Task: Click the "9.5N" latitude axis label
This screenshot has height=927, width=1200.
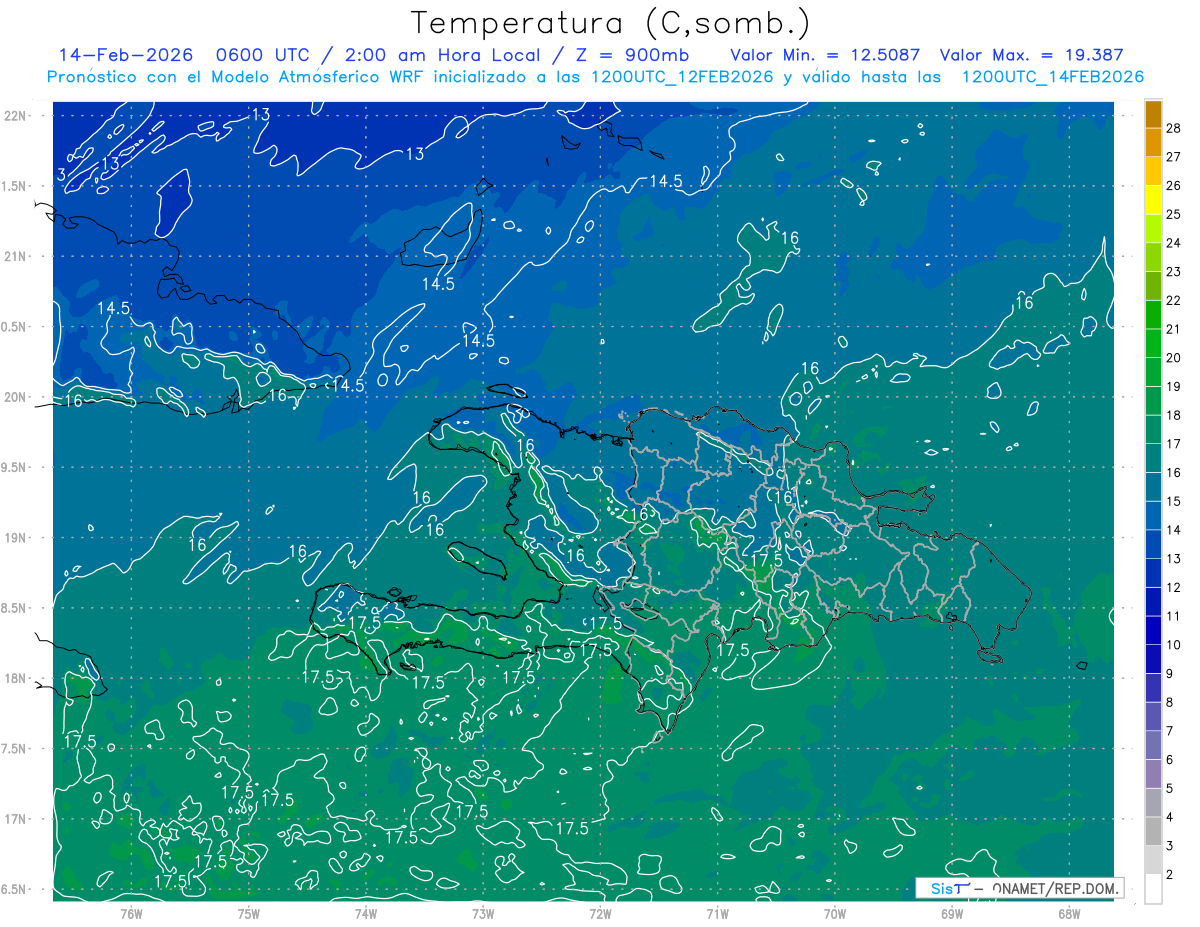Action: click(15, 467)
